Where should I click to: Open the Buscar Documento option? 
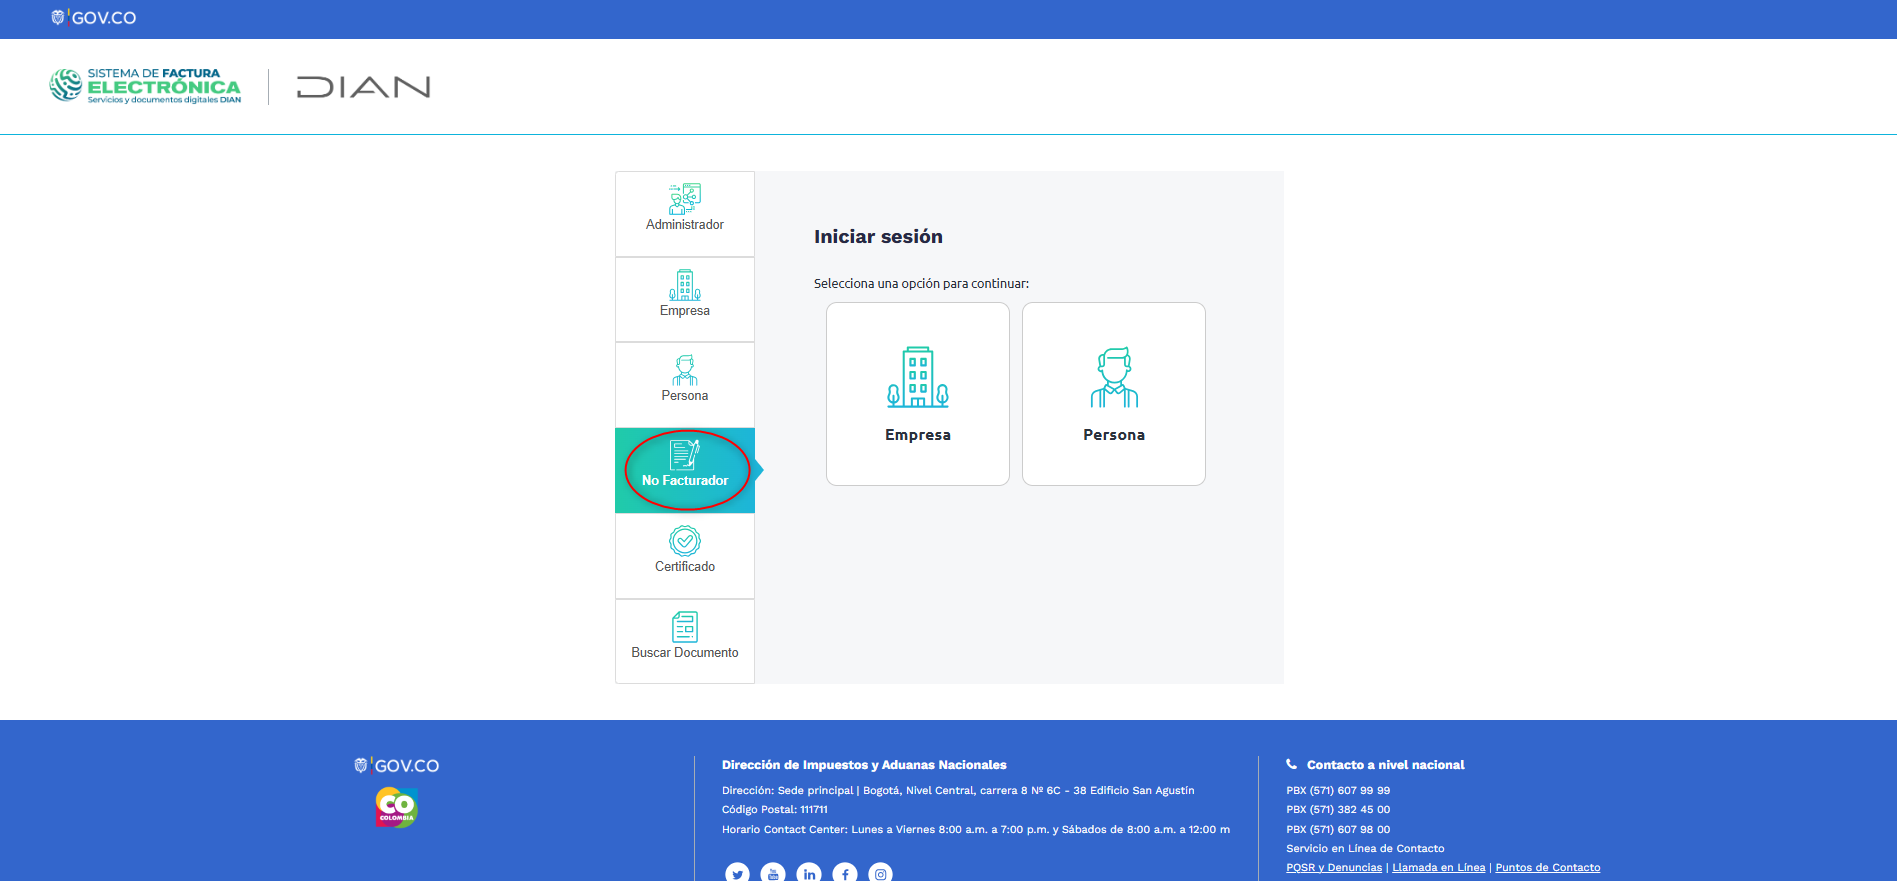pos(685,641)
